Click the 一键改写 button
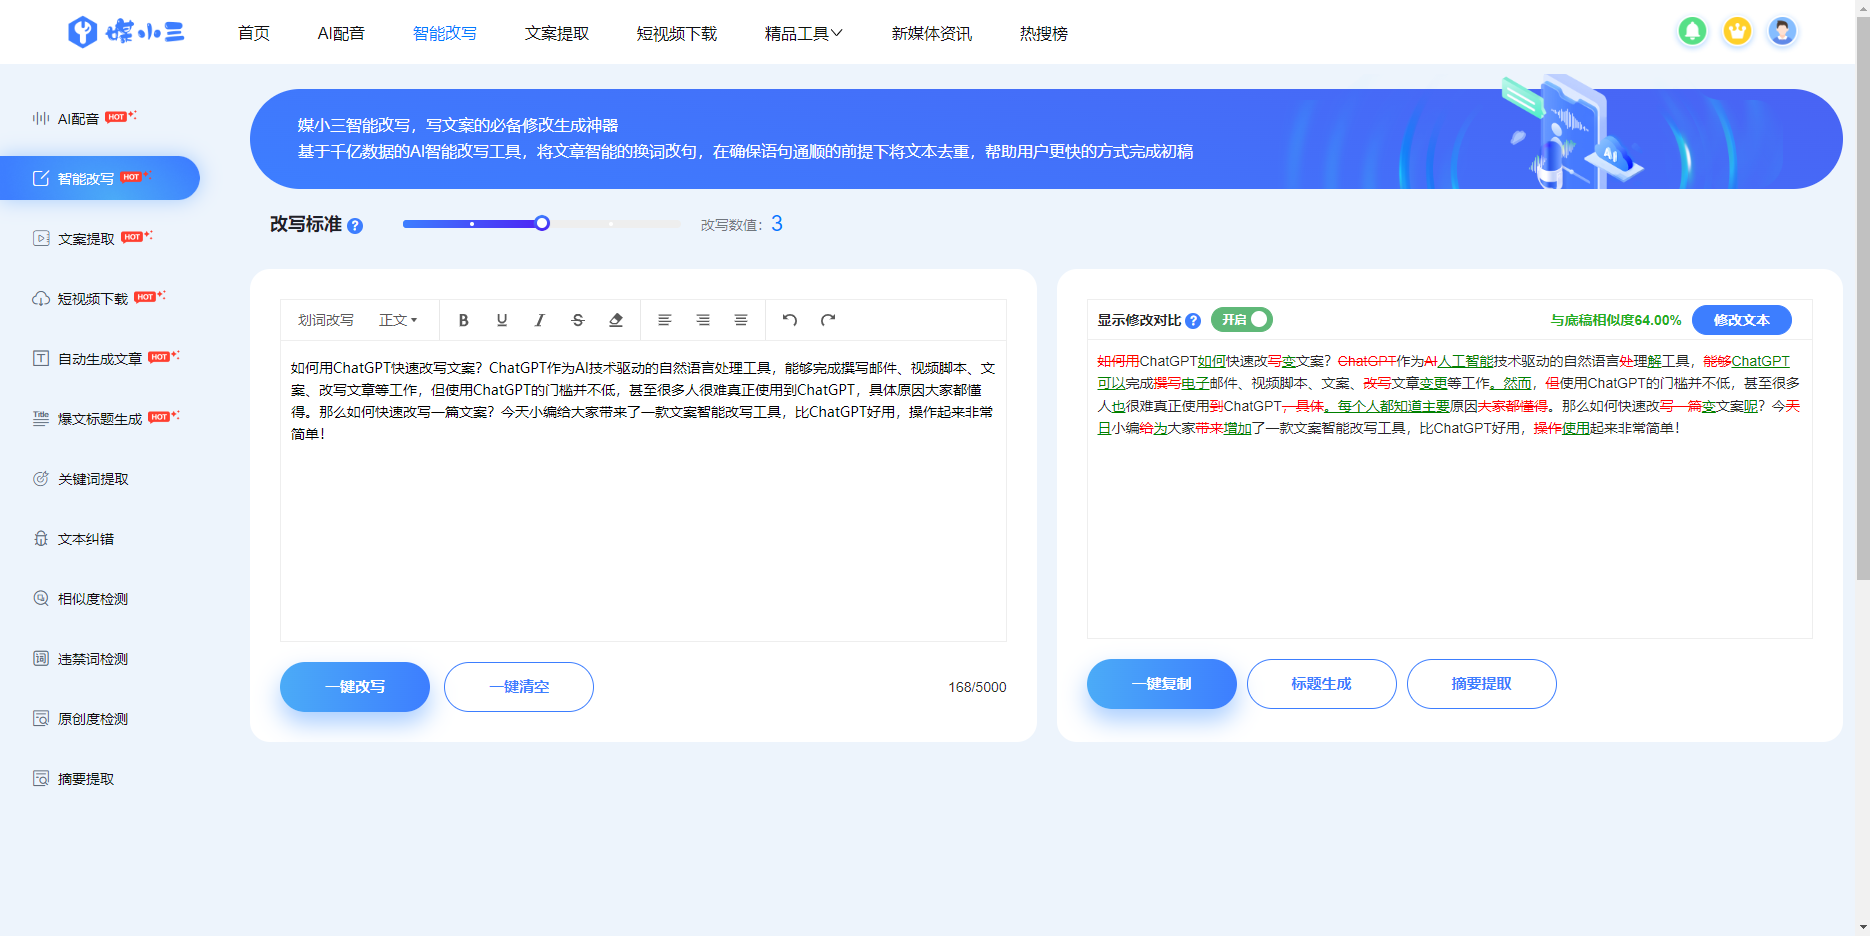The width and height of the screenshot is (1870, 936). click(355, 687)
